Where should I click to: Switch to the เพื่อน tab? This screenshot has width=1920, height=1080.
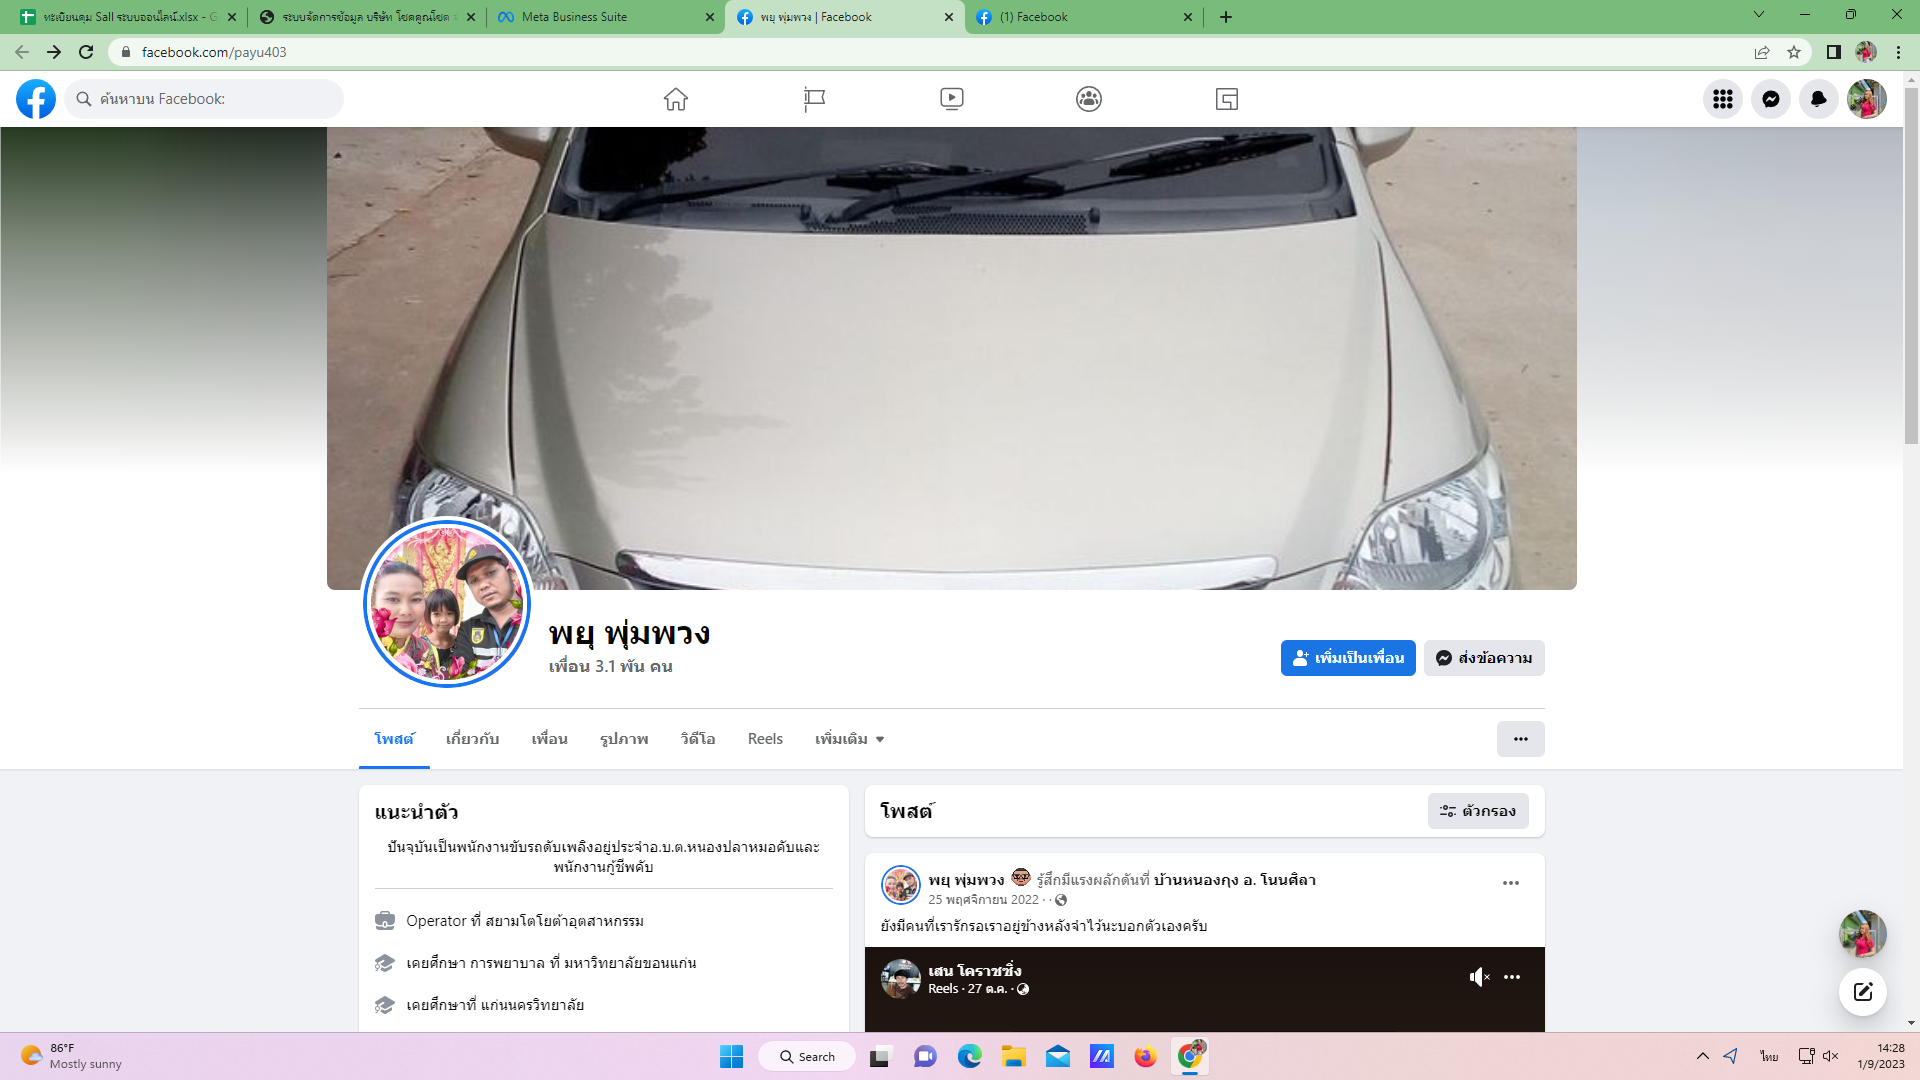pyautogui.click(x=549, y=739)
